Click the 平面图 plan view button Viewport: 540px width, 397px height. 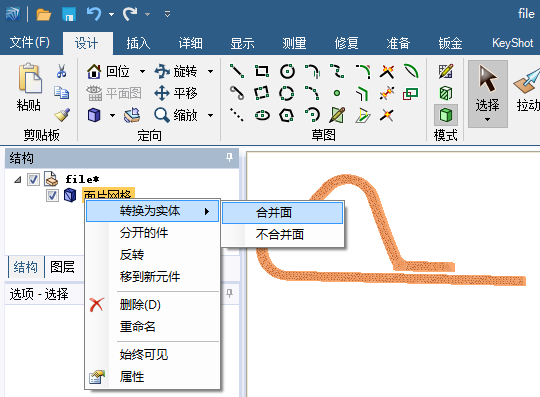(x=114, y=93)
